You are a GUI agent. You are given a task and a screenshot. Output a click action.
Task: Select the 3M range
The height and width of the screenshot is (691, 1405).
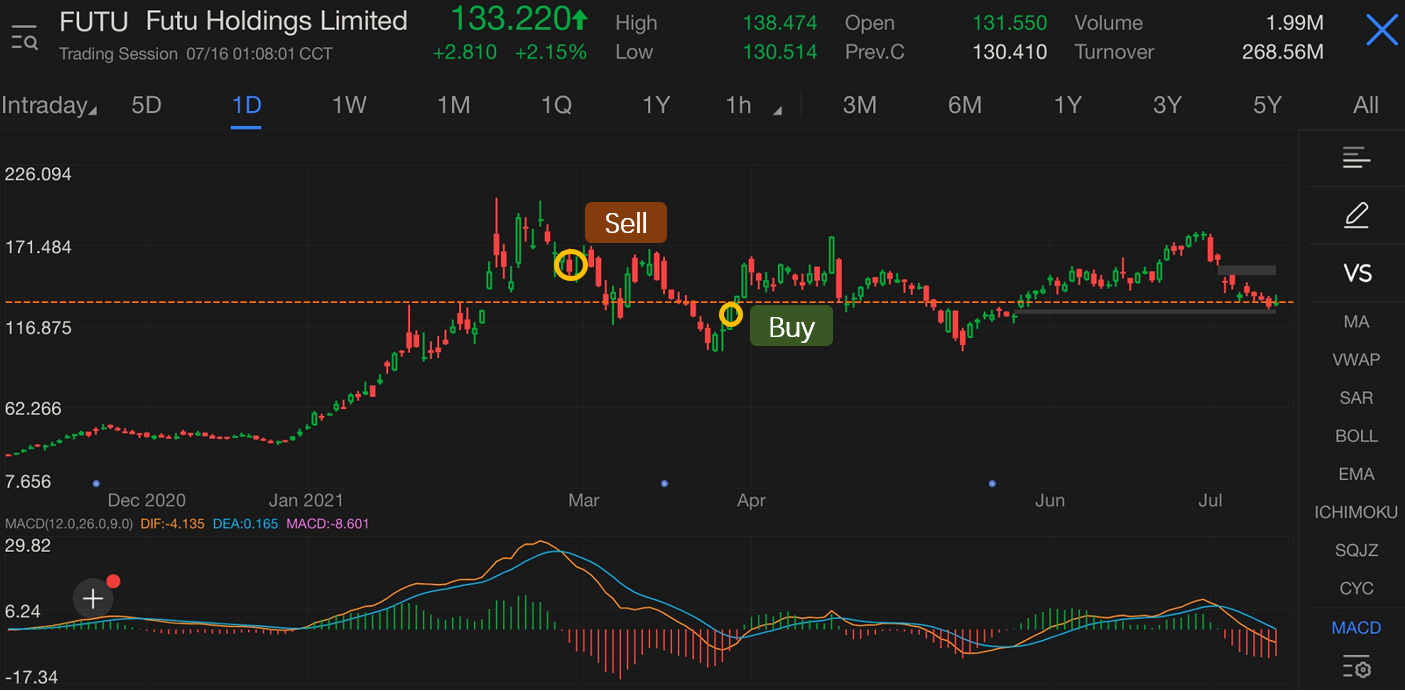pyautogui.click(x=859, y=105)
